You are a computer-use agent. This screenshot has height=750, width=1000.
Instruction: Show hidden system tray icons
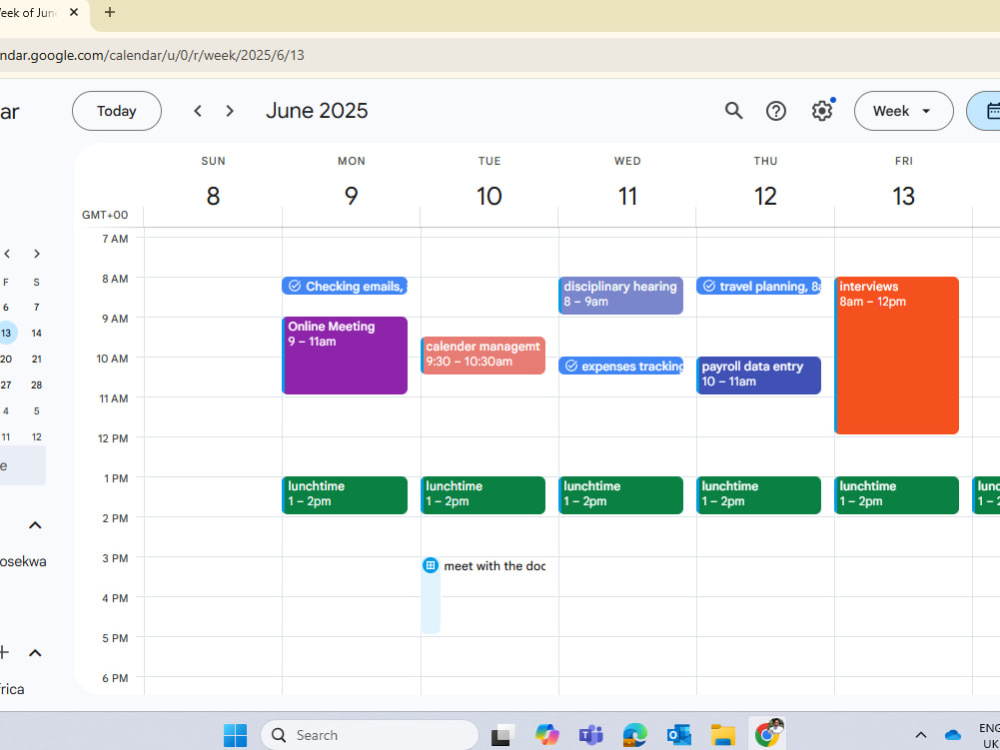click(x=921, y=735)
